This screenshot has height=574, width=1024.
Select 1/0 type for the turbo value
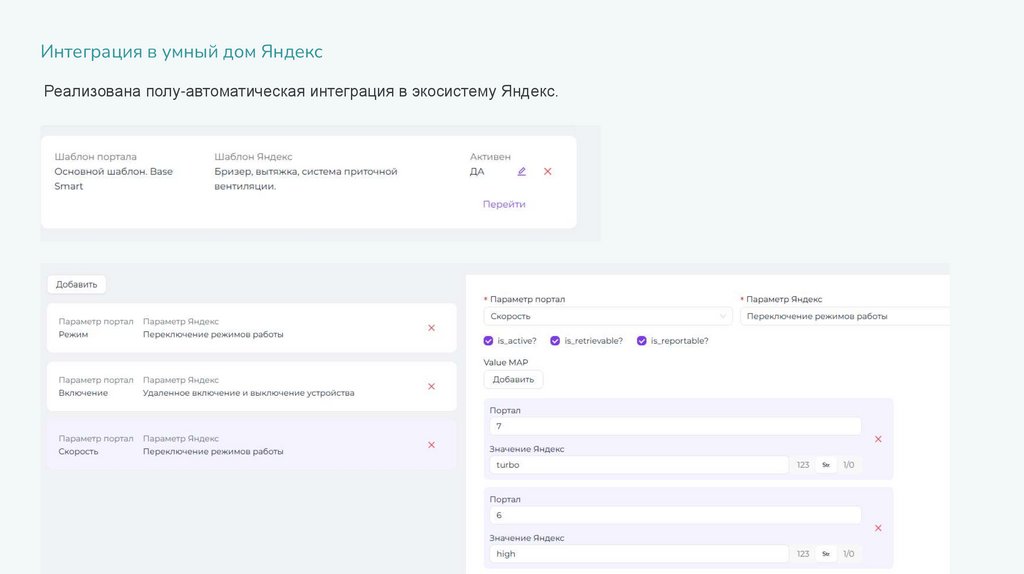pos(848,465)
